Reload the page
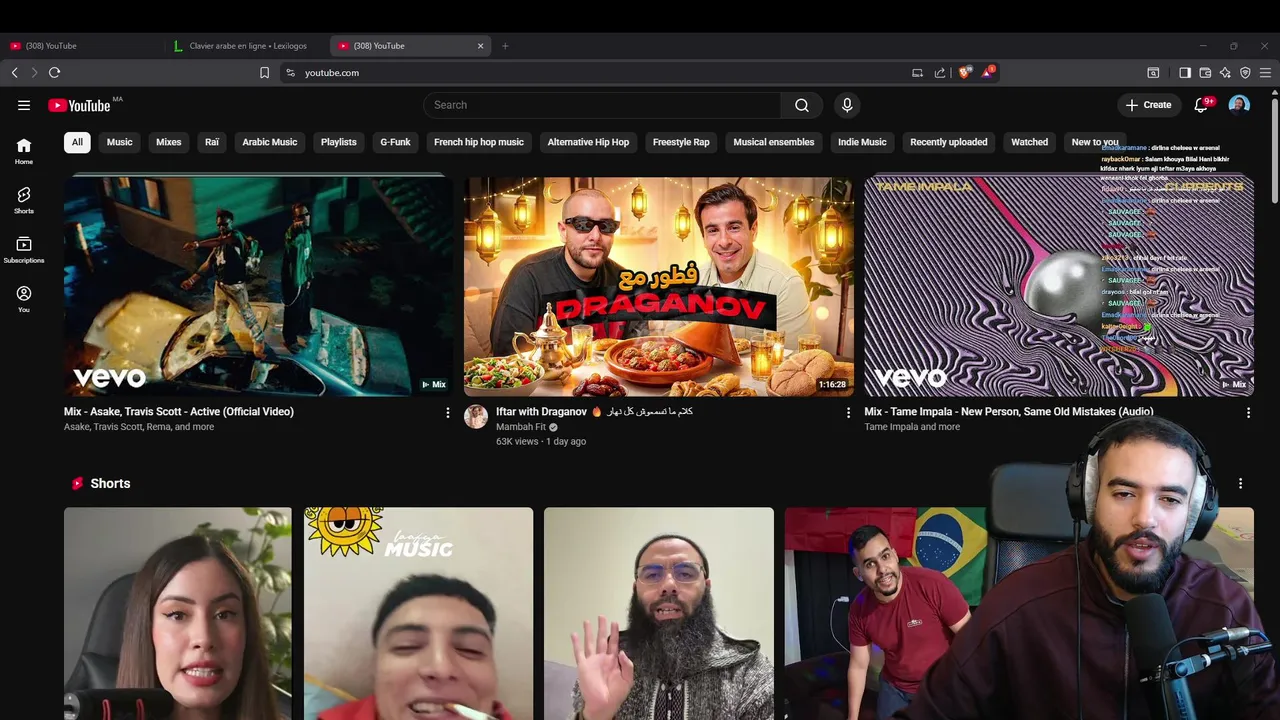1280x720 pixels. point(54,72)
